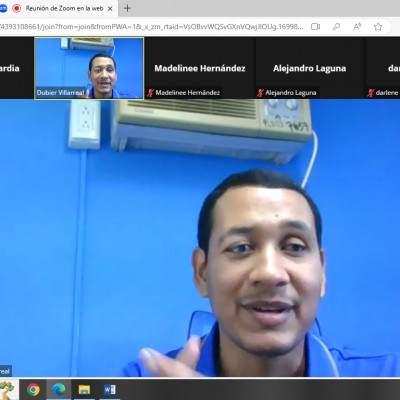Click Madelinee Hernández muted microphone icon

(x=150, y=93)
